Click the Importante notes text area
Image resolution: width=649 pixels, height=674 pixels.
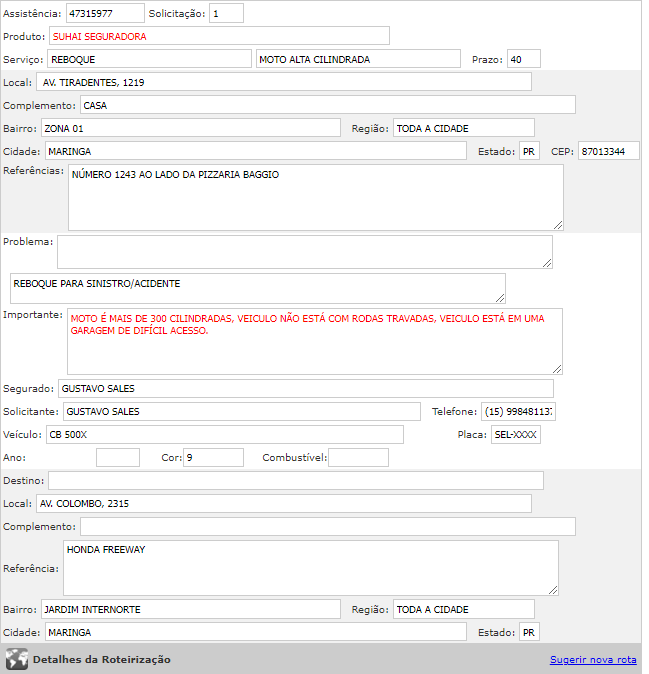[x=314, y=341]
